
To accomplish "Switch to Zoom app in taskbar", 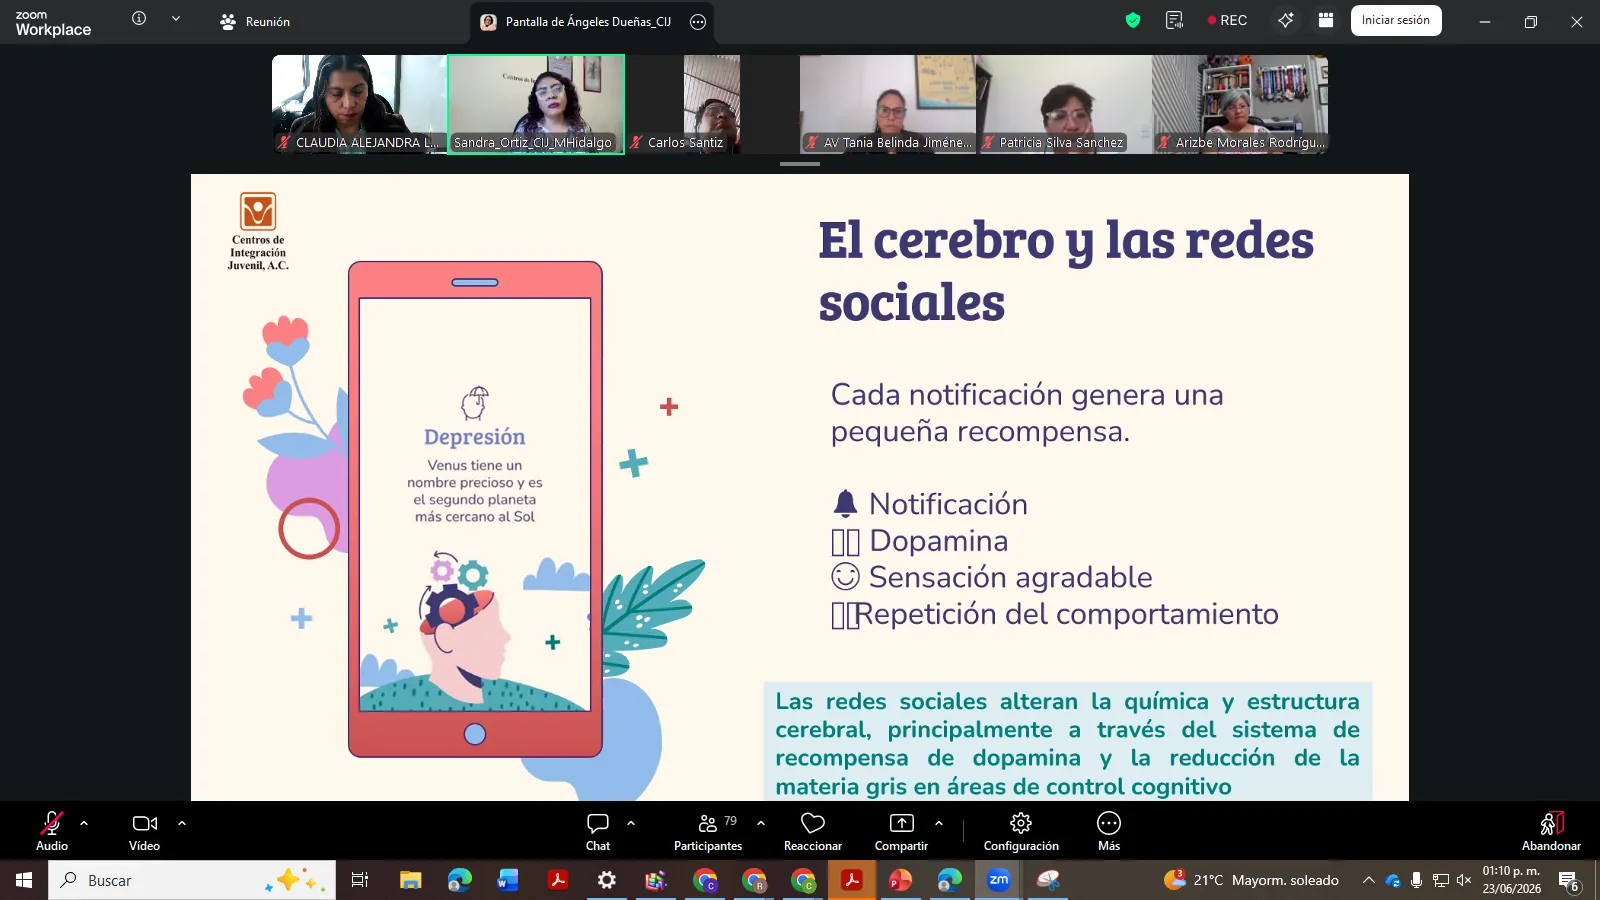I will 999,880.
